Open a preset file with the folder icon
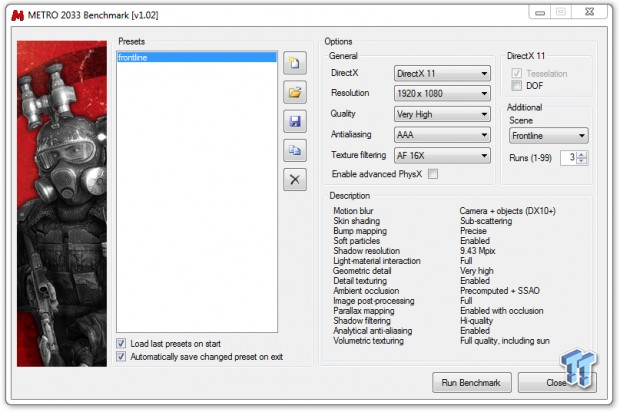Image resolution: width=620 pixels, height=412 pixels. (x=295, y=93)
